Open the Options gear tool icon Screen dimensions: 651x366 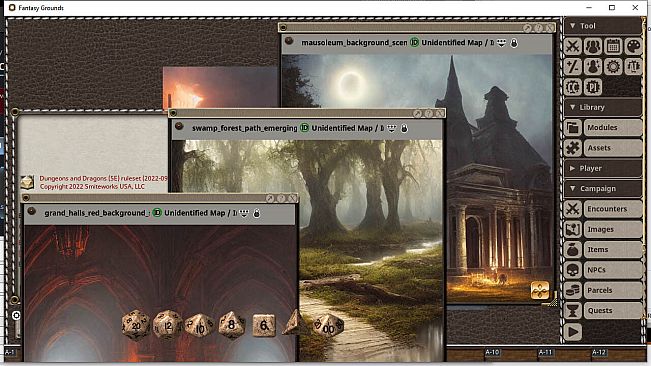click(613, 66)
